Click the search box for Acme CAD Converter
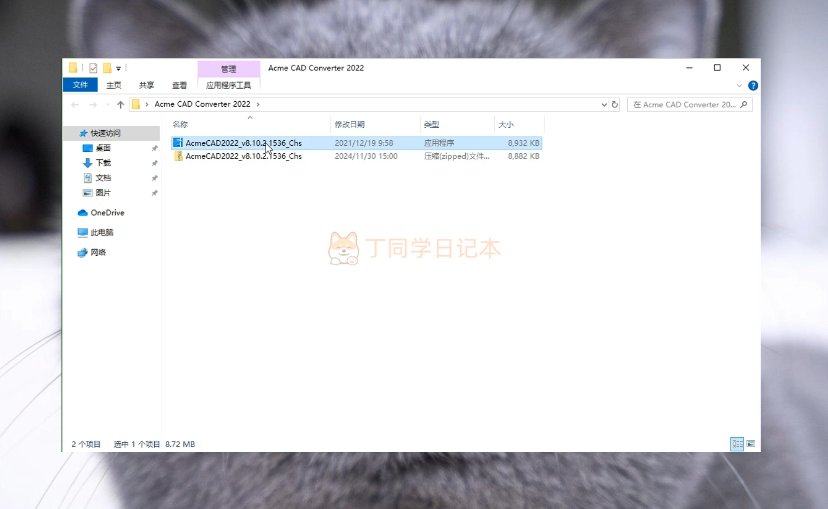This screenshot has height=509, width=828. click(x=690, y=105)
